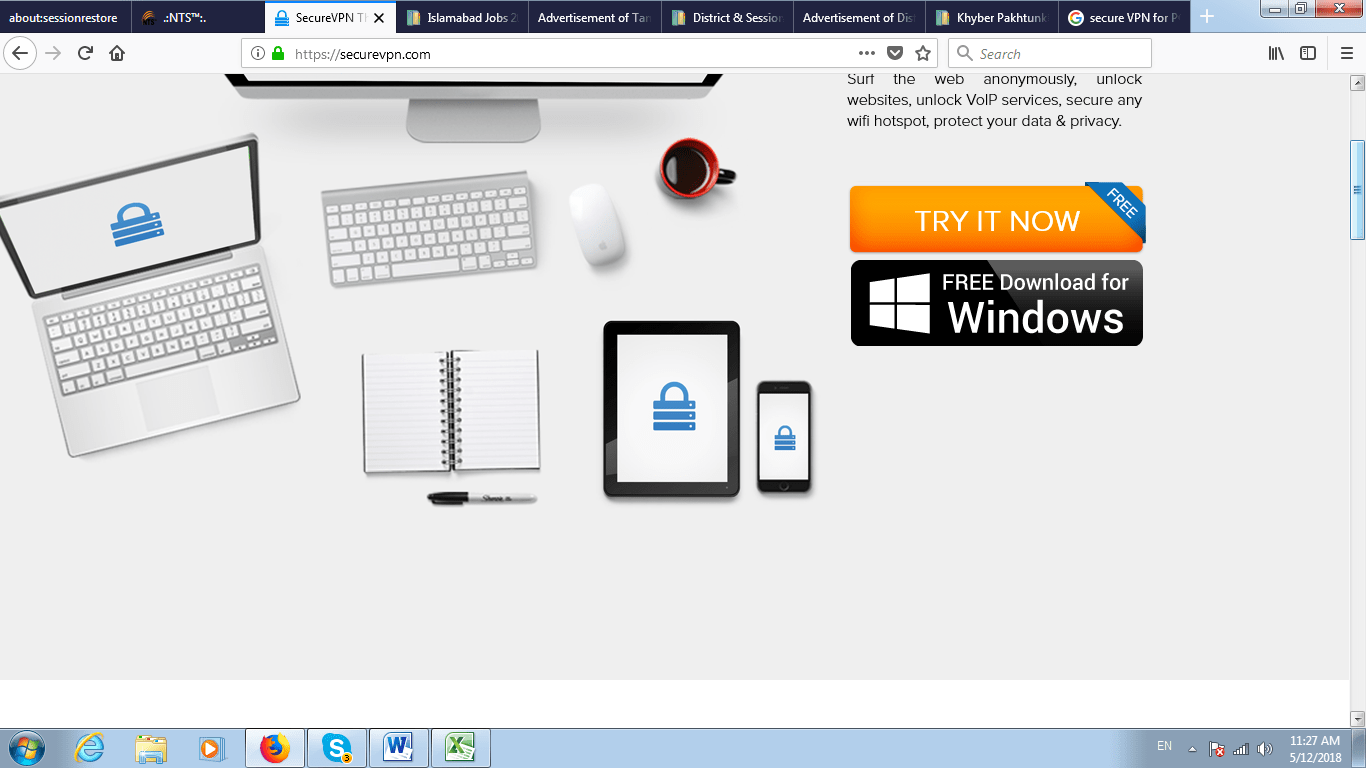Open the network signal tray icon
The image size is (1366, 768).
[x=1241, y=748]
